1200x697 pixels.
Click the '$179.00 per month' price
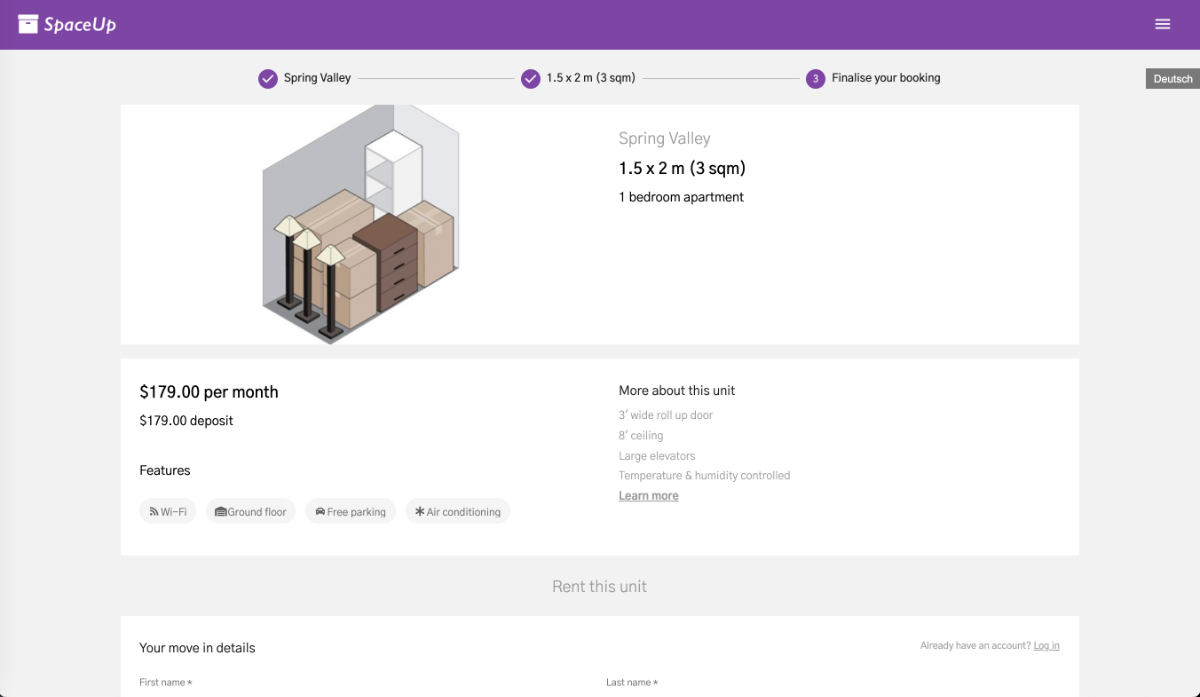point(209,392)
